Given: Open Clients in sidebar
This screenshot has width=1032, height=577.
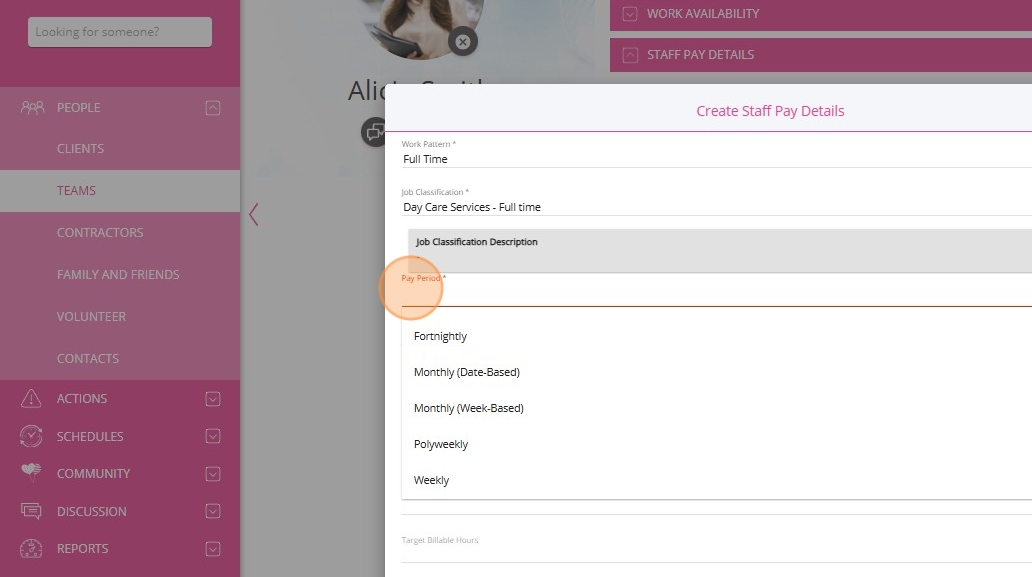Looking at the screenshot, I should click(x=120, y=149).
